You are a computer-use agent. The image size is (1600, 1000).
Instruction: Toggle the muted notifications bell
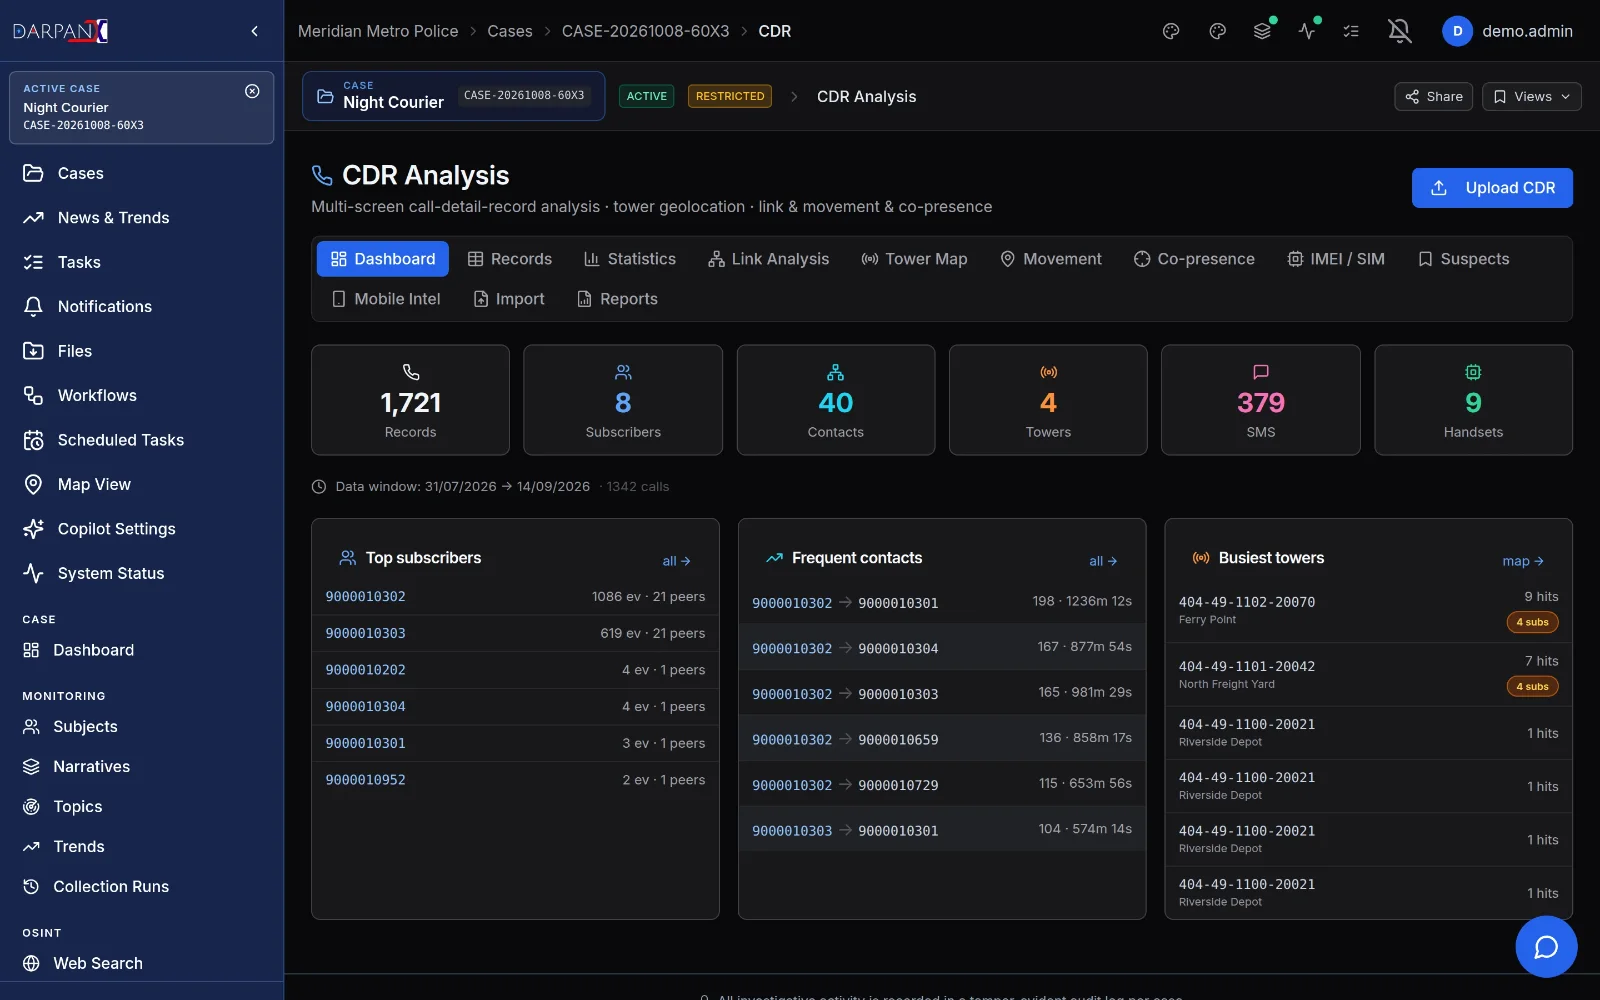pyautogui.click(x=1400, y=31)
